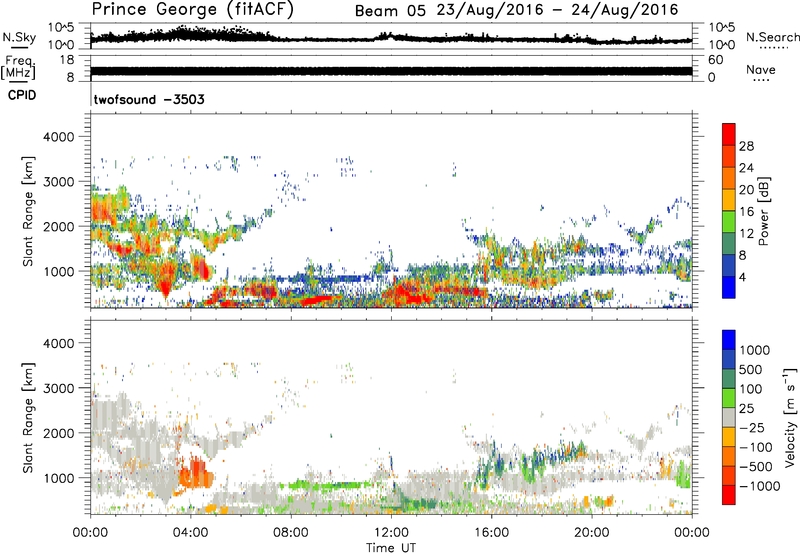Click the red swatch in the Power color bar

pos(729,134)
